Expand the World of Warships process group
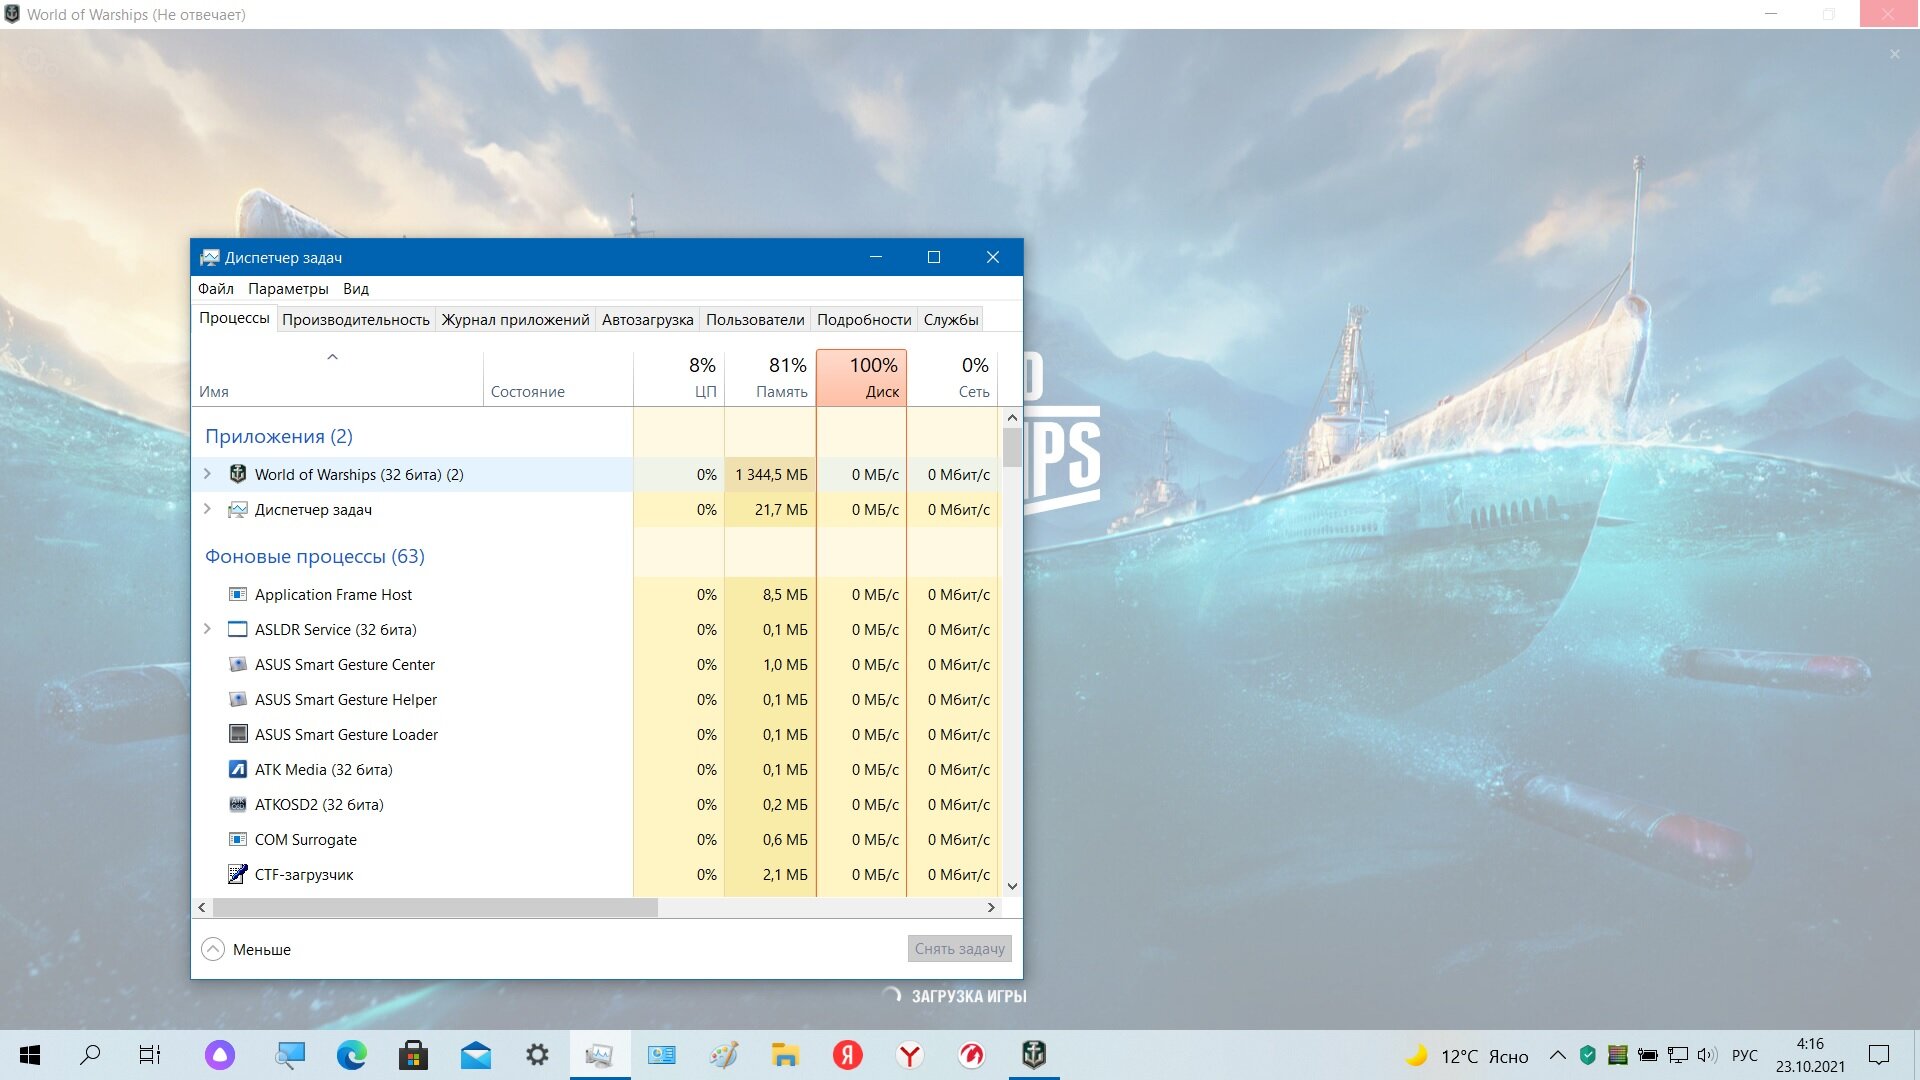The width and height of the screenshot is (1920, 1080). 207,474
